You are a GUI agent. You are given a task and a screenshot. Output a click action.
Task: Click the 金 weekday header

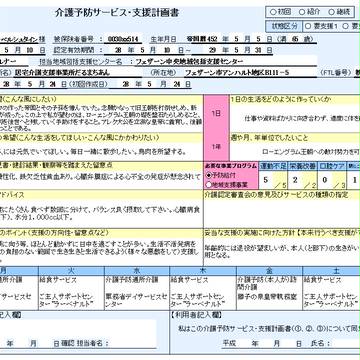tap(269, 270)
